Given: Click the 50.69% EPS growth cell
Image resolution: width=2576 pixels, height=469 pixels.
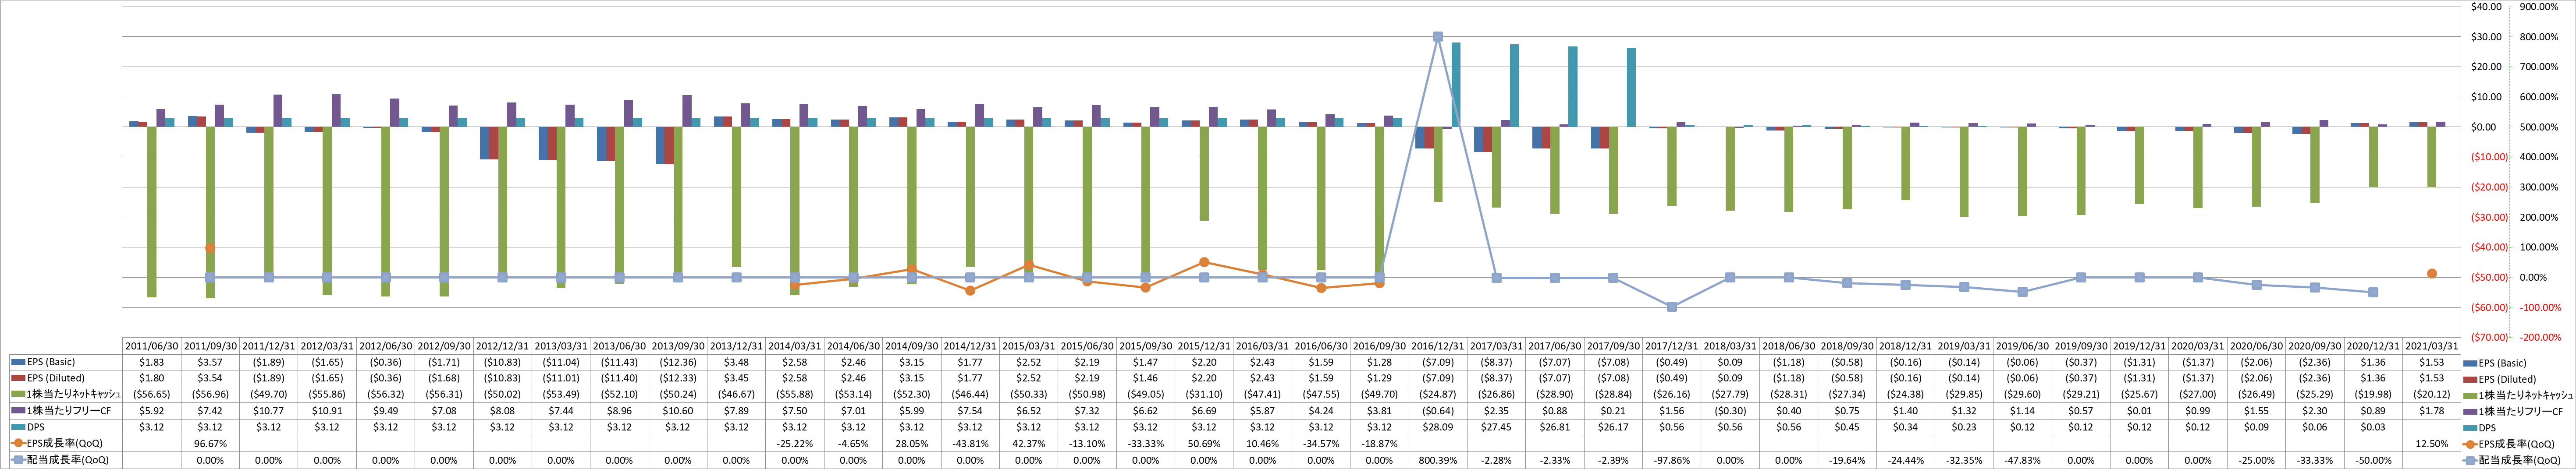Looking at the screenshot, I should 1204,443.
